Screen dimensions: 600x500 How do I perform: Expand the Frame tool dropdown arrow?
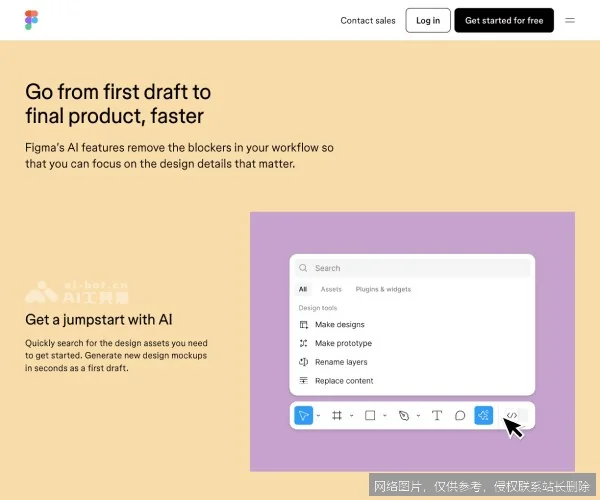[351, 416]
